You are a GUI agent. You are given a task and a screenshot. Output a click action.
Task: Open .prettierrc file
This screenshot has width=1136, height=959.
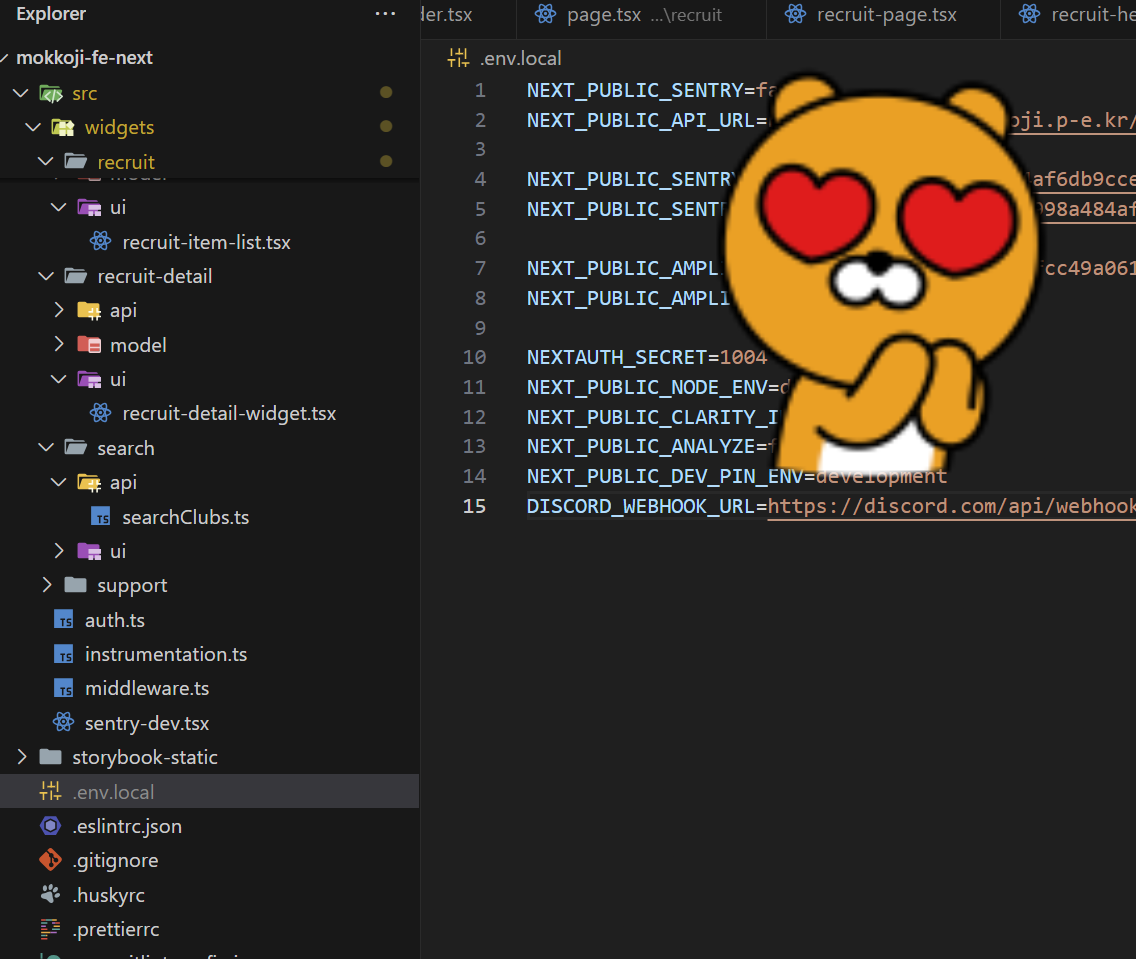coord(116,929)
